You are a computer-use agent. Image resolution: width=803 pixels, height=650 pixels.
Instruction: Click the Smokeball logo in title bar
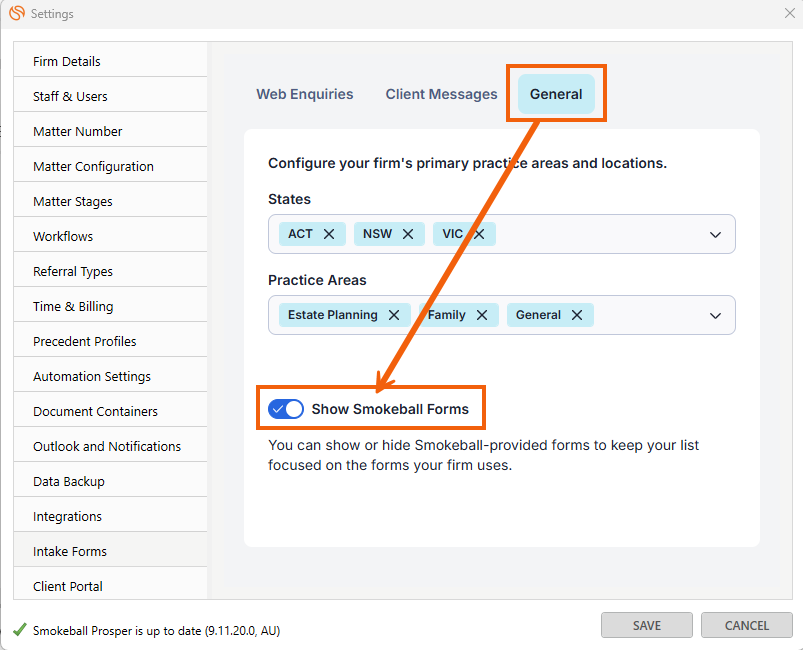tap(17, 13)
